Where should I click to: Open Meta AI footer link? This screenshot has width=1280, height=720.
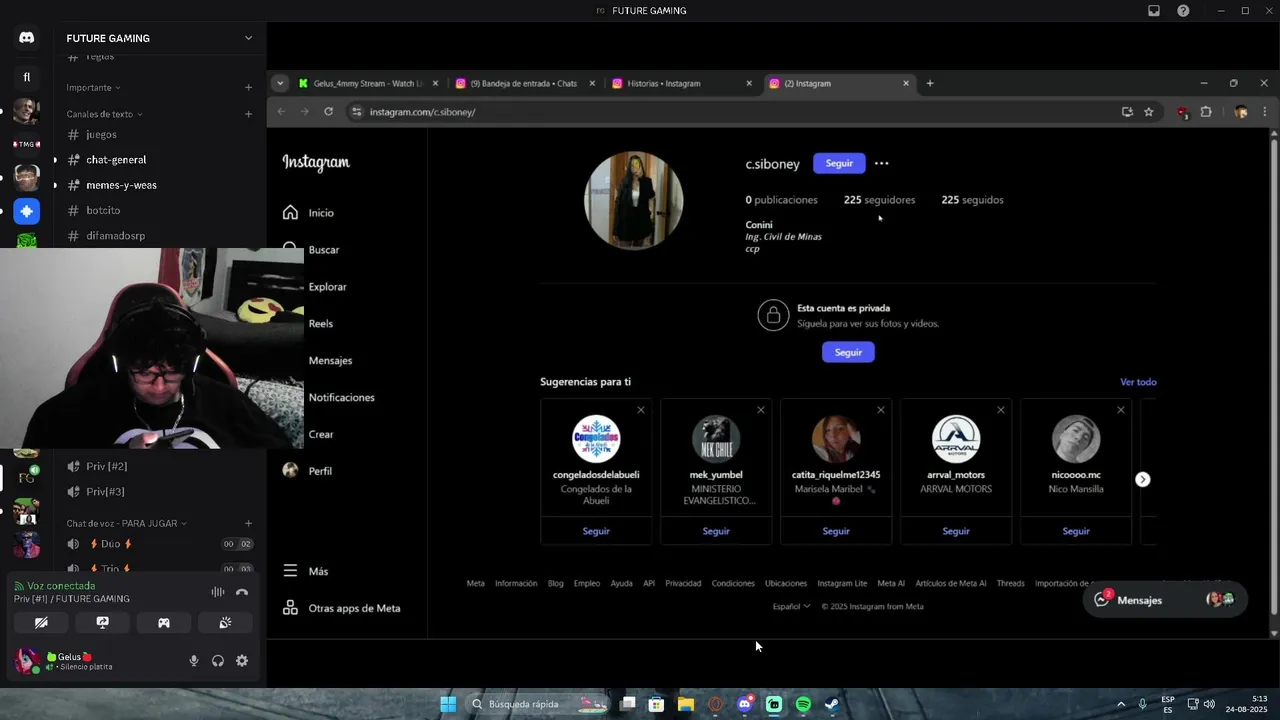[x=891, y=583]
